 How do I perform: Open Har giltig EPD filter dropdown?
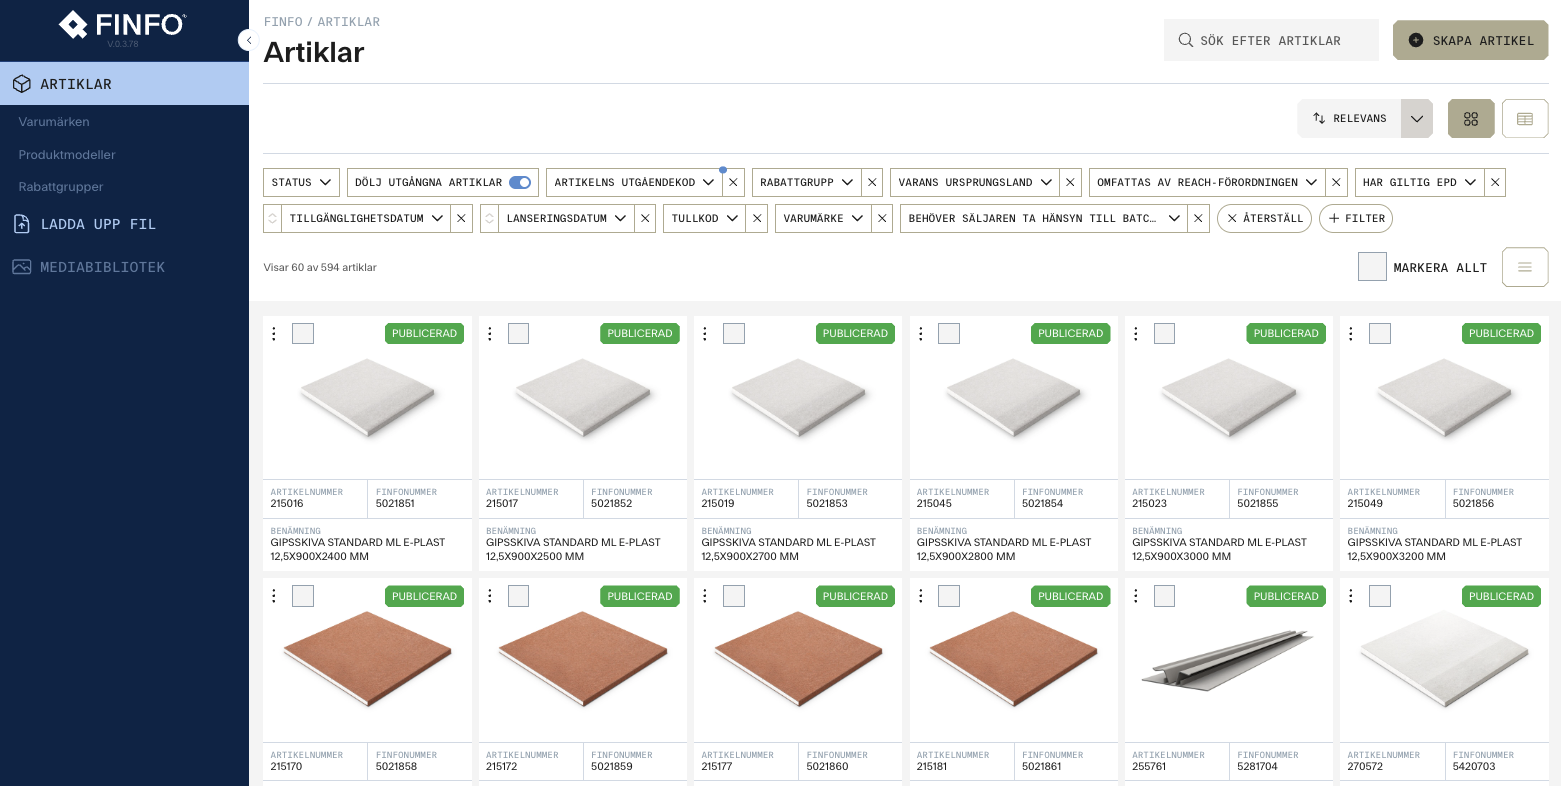1419,182
